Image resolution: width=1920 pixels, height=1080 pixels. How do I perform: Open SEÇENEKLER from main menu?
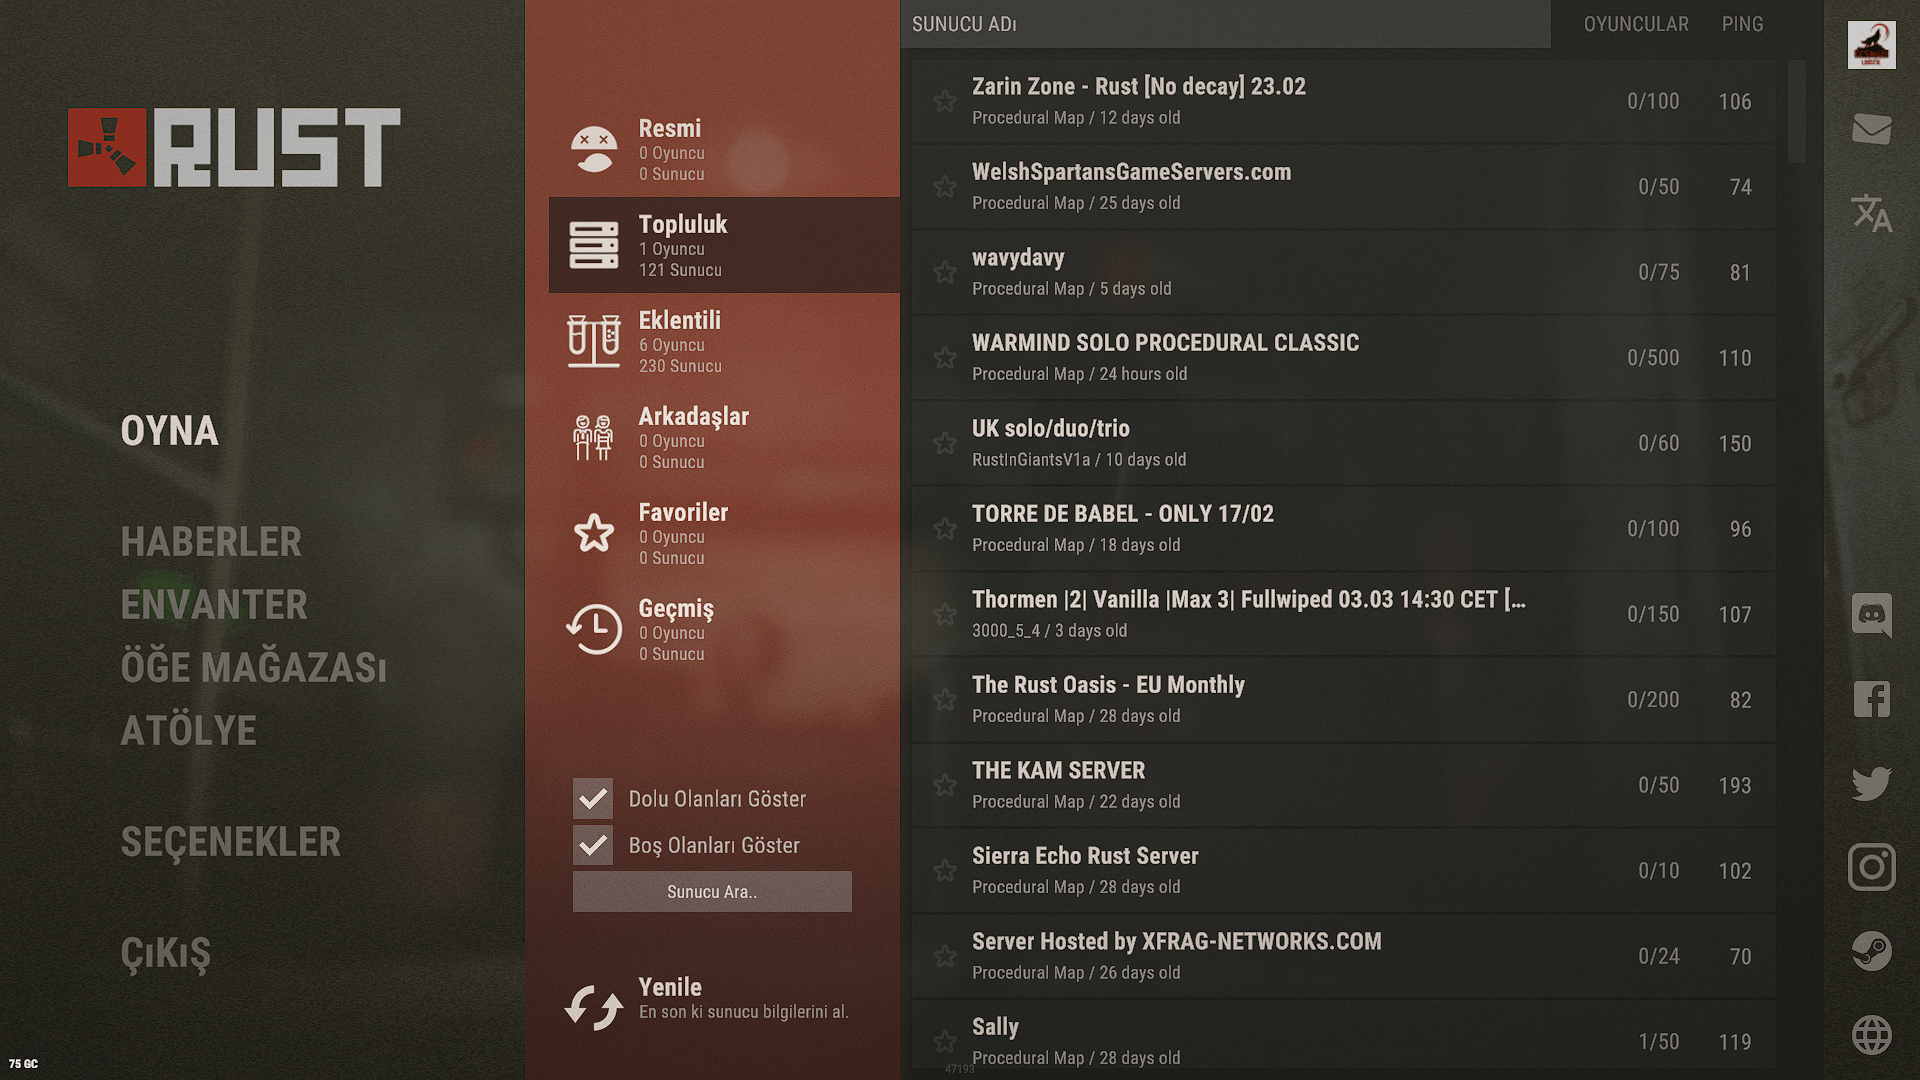230,842
